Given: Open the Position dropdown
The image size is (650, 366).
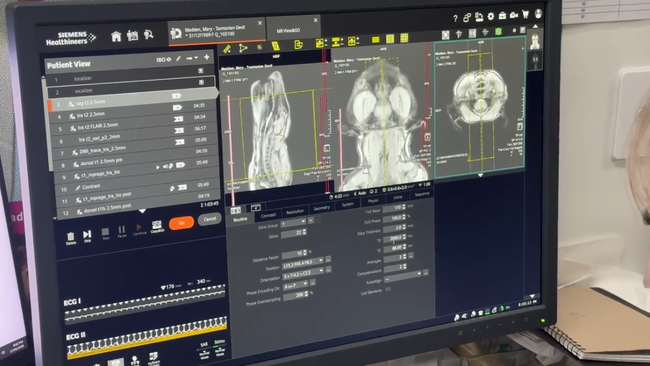Looking at the screenshot, I should [x=303, y=263].
